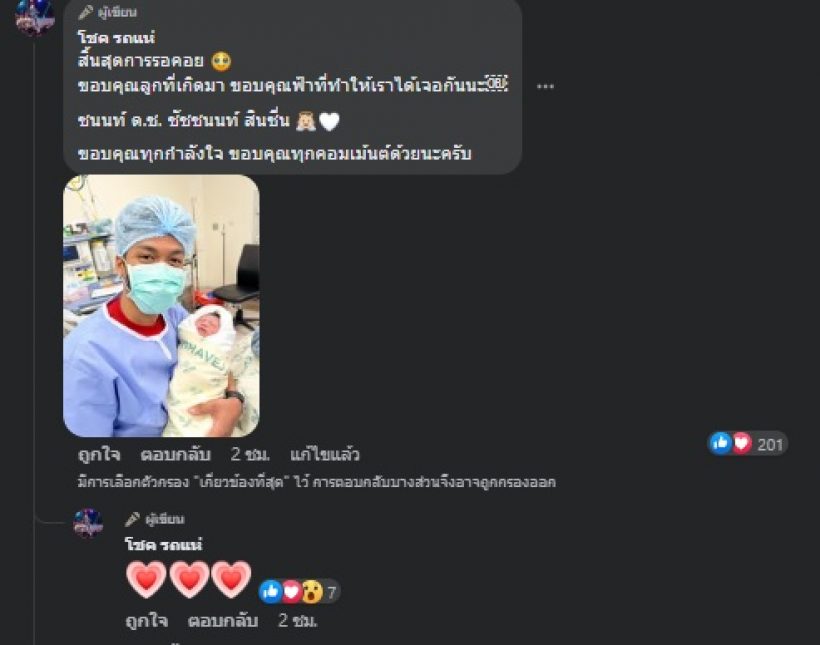820x645 pixels.
Task: Open the โชค รถแห่ name on the reply
Action: [x=164, y=545]
